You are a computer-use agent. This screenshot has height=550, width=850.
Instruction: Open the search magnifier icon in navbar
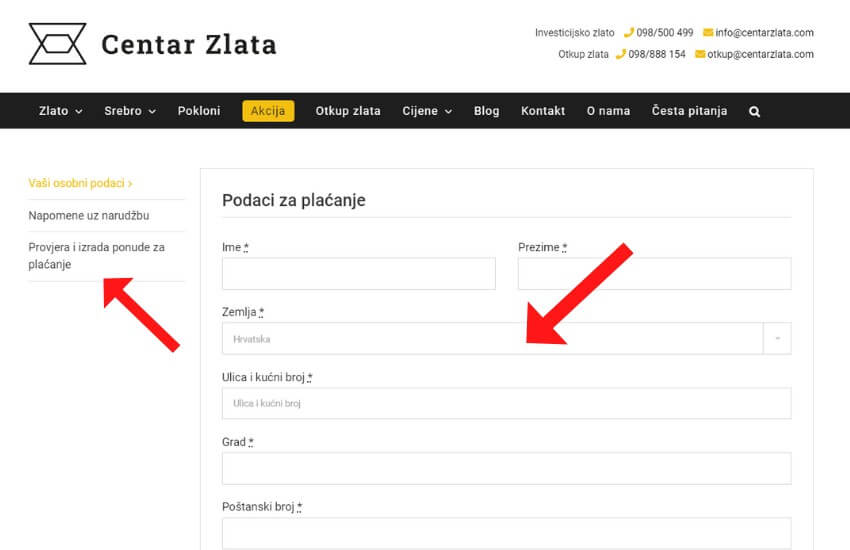pyautogui.click(x=754, y=111)
